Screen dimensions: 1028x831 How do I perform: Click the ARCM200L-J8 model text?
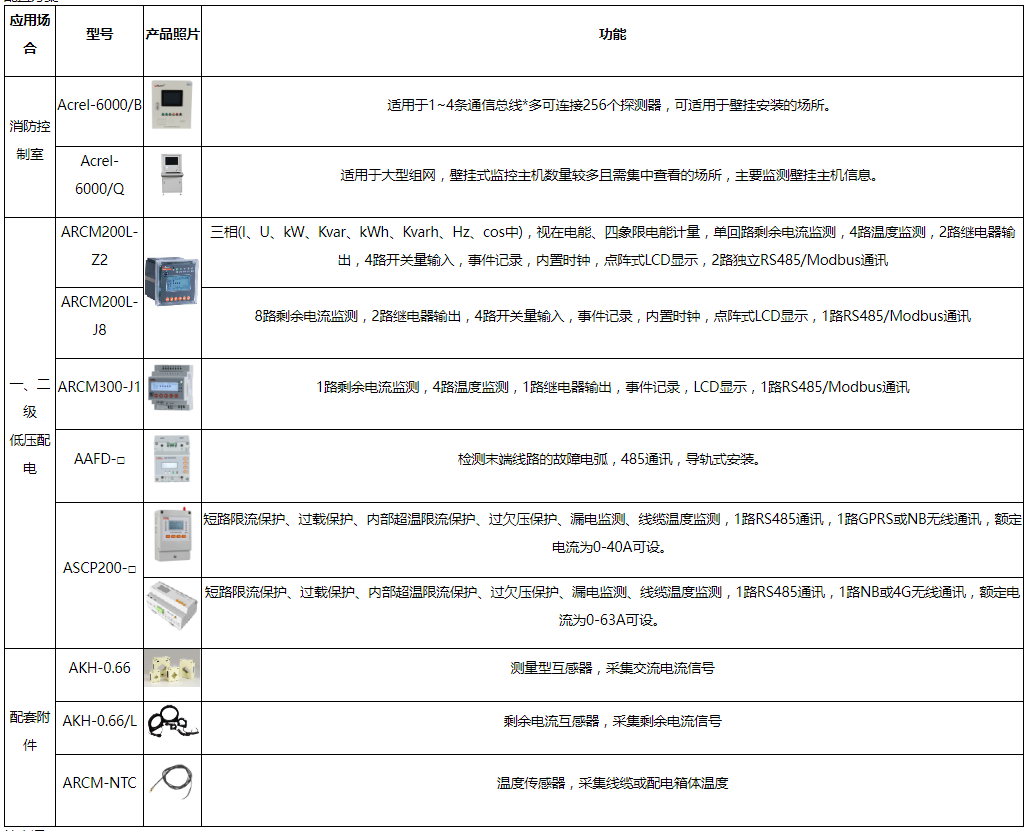point(100,316)
